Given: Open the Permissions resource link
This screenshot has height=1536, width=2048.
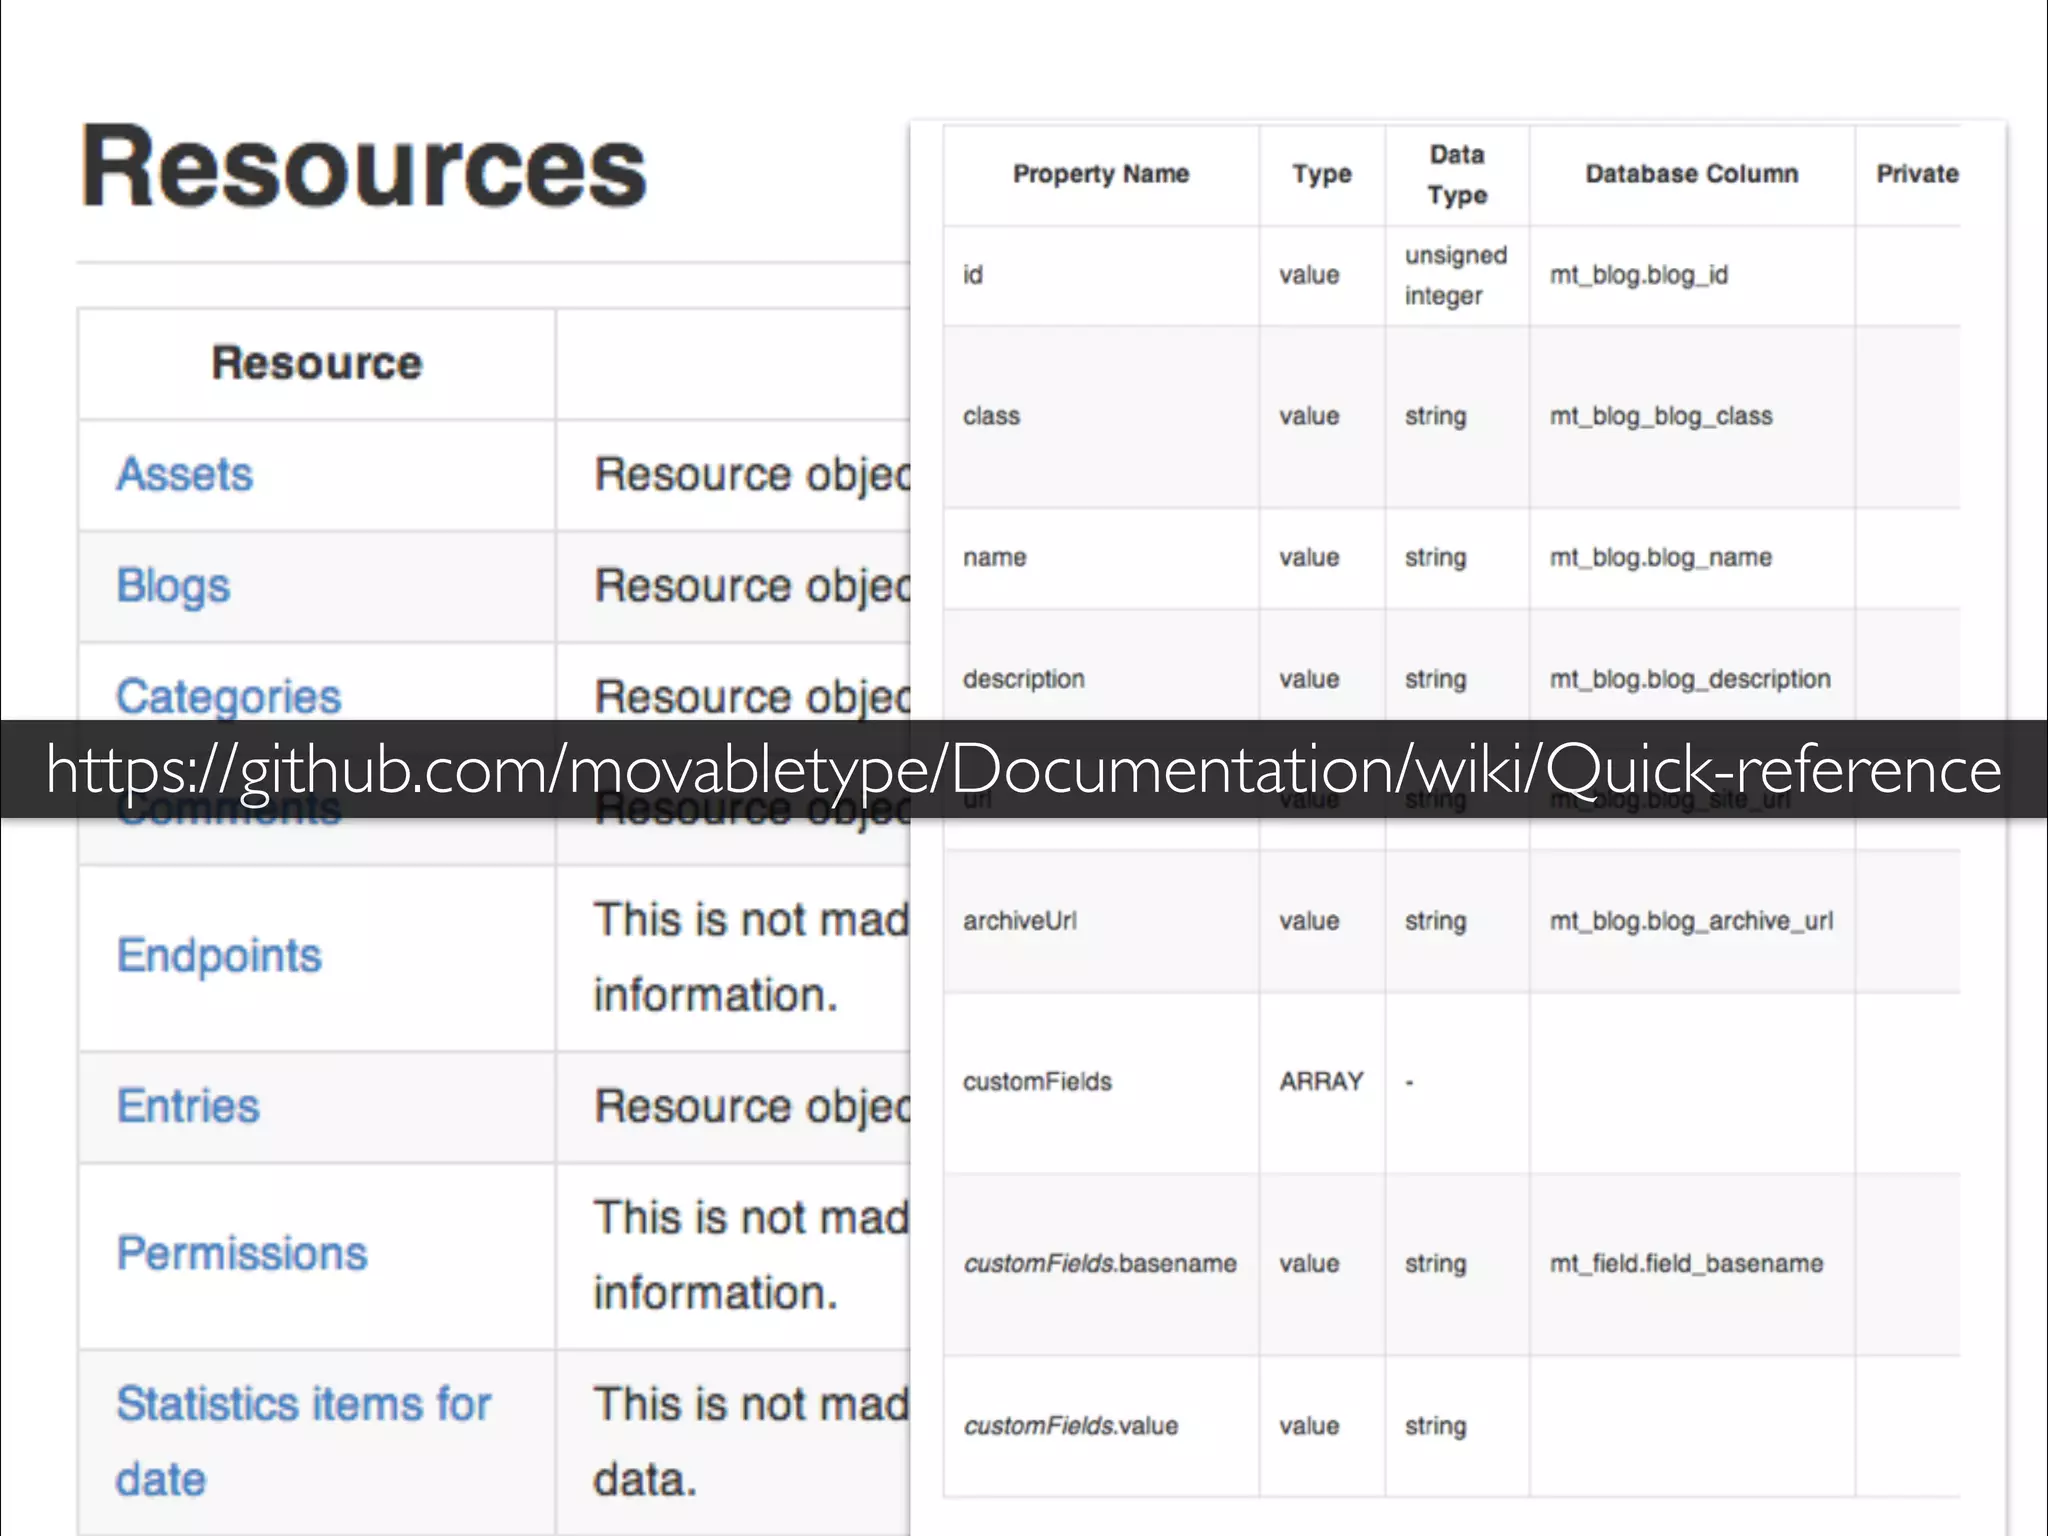Looking at the screenshot, I should [242, 1253].
